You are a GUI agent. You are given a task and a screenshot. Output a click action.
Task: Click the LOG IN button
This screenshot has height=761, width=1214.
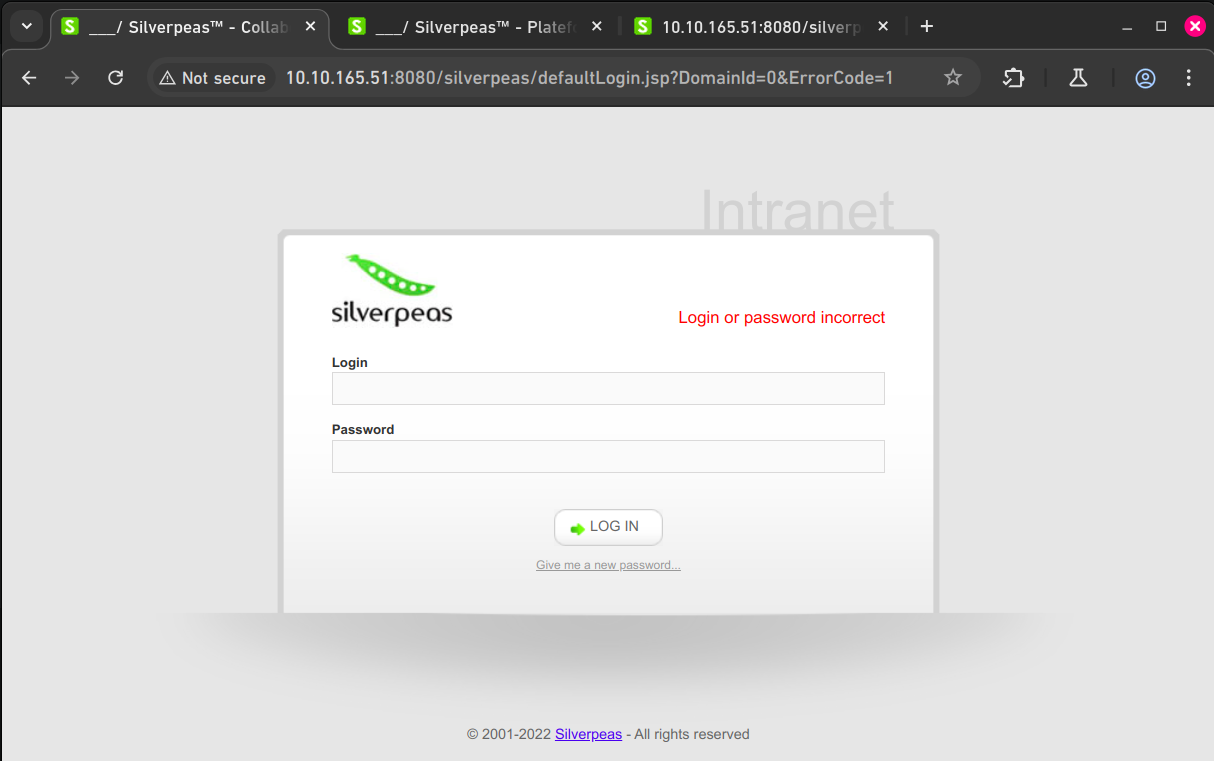(608, 527)
